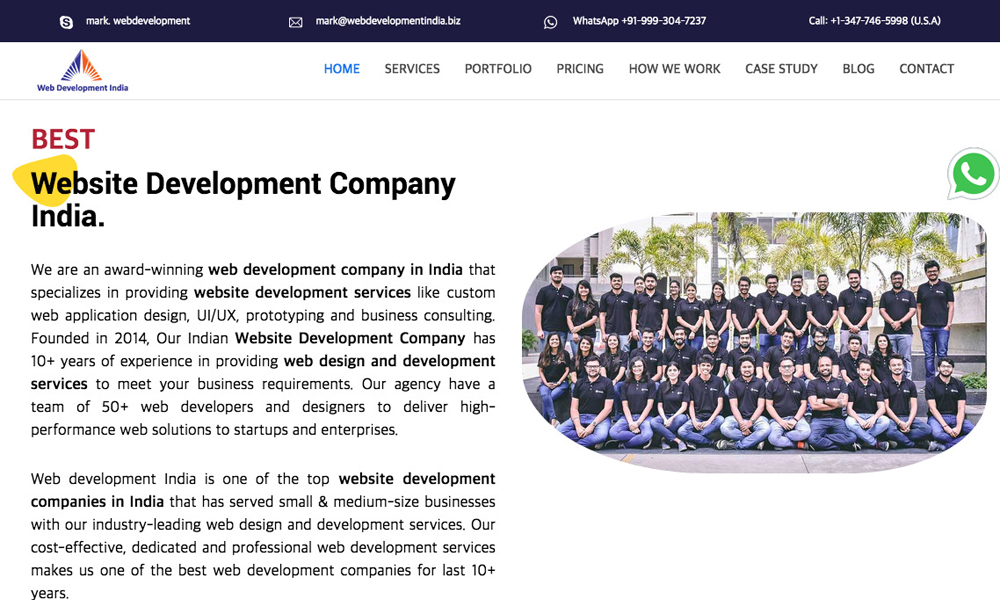Click the WhatsApp +91-999-304-7237 number
The height and width of the screenshot is (600, 1000).
pyautogui.click(x=639, y=21)
